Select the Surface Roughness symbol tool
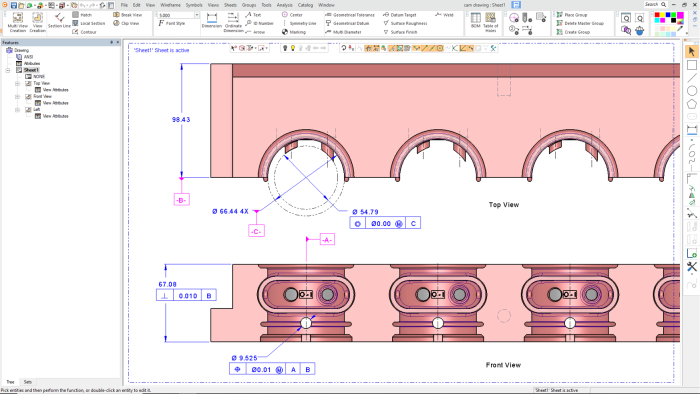This screenshot has height=394, width=700. coord(405,23)
